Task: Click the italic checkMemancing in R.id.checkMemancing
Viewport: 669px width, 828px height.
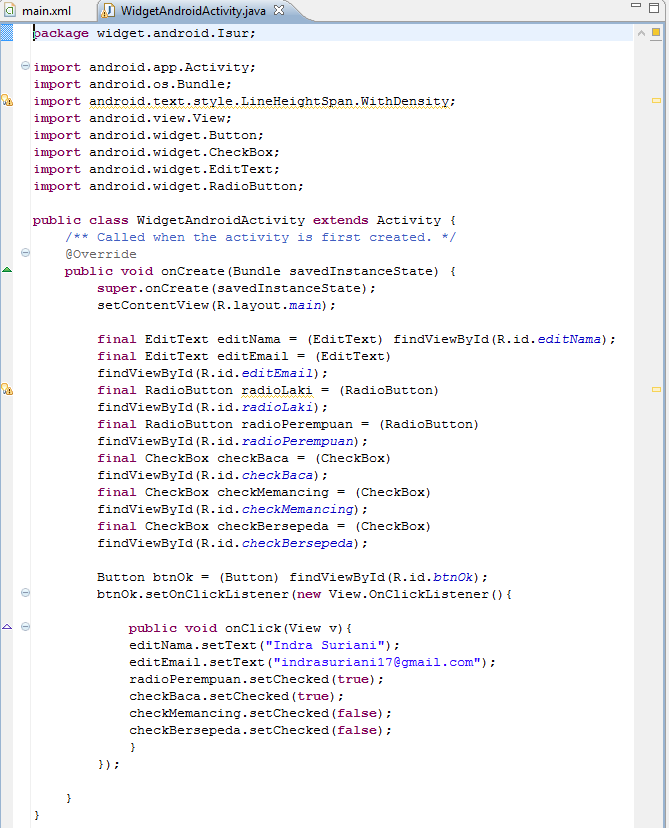Action: click(297, 509)
